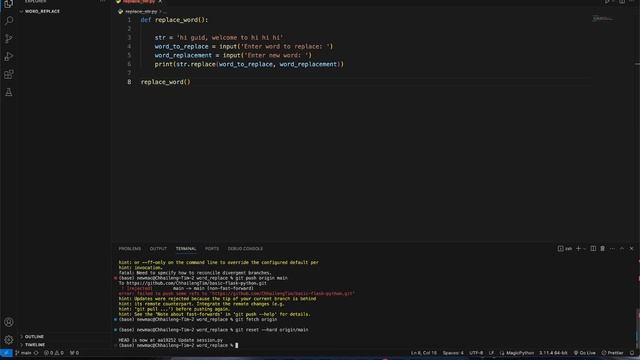Click the main branch in status bar
640x360 pixels.
23,353
